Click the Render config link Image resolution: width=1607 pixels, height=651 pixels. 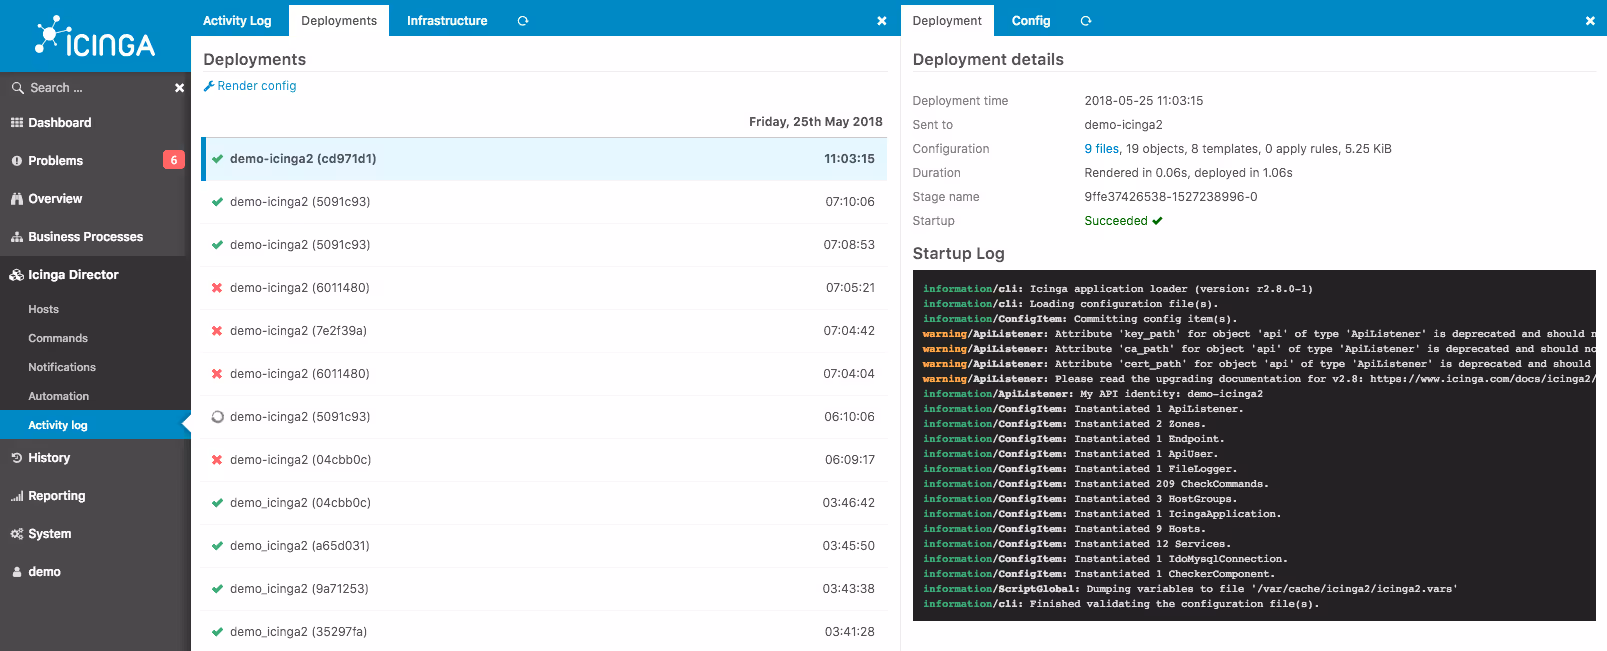tap(257, 86)
